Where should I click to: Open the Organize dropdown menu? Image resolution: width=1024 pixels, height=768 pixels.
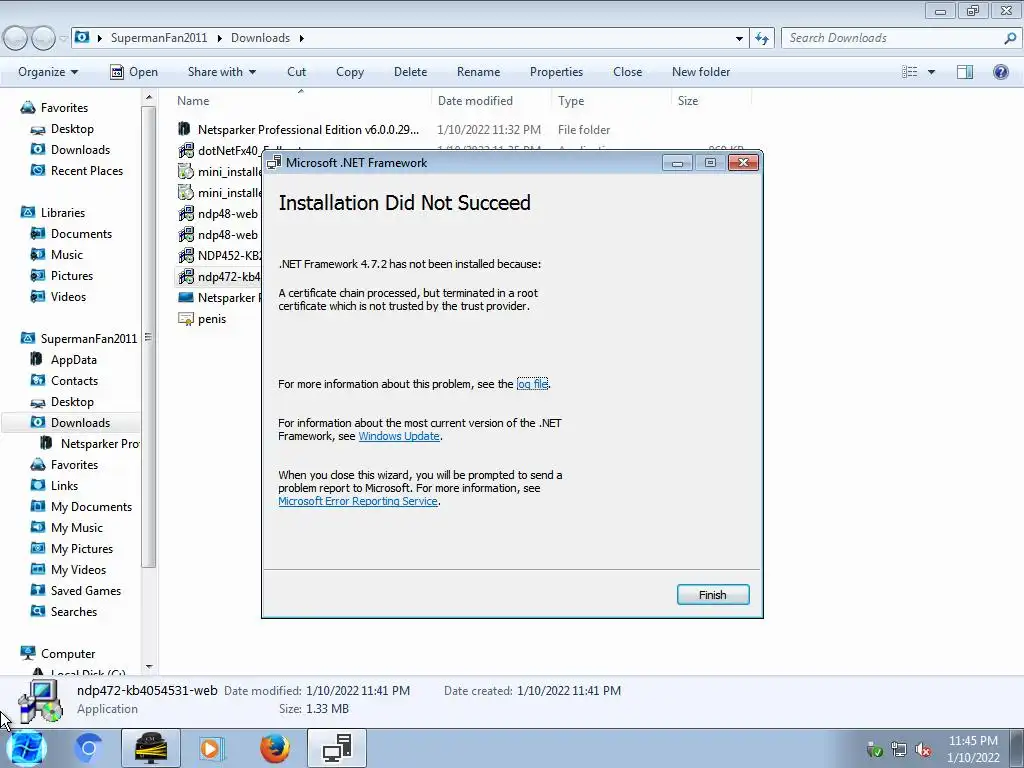point(48,72)
